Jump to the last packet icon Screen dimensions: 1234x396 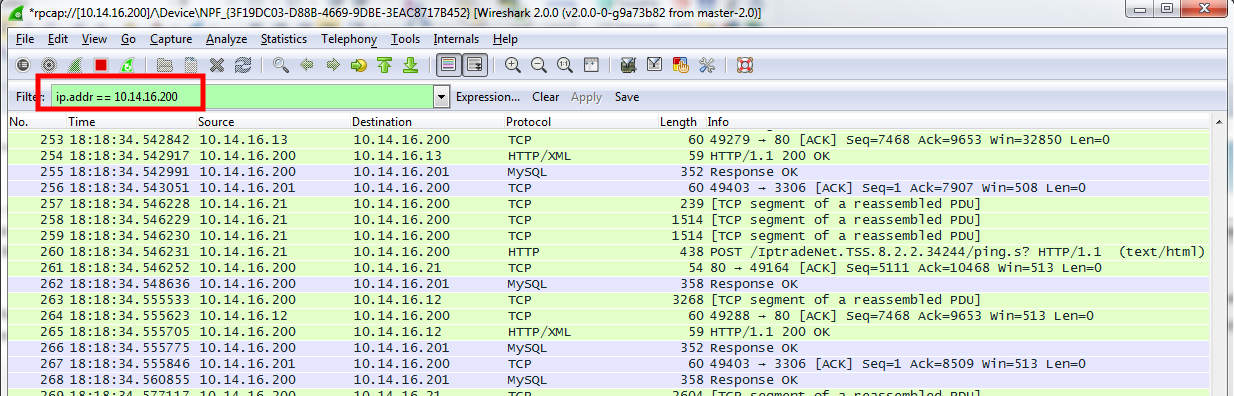point(410,66)
